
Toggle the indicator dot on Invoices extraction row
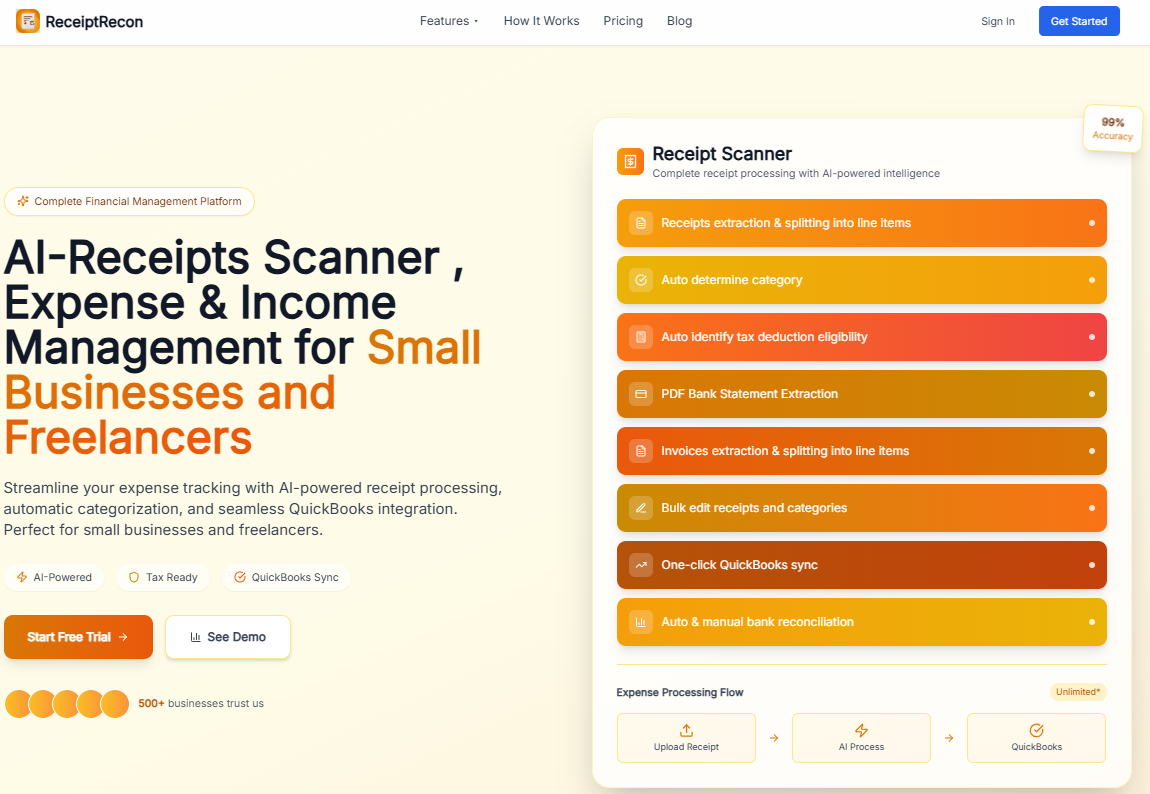pos(1092,451)
